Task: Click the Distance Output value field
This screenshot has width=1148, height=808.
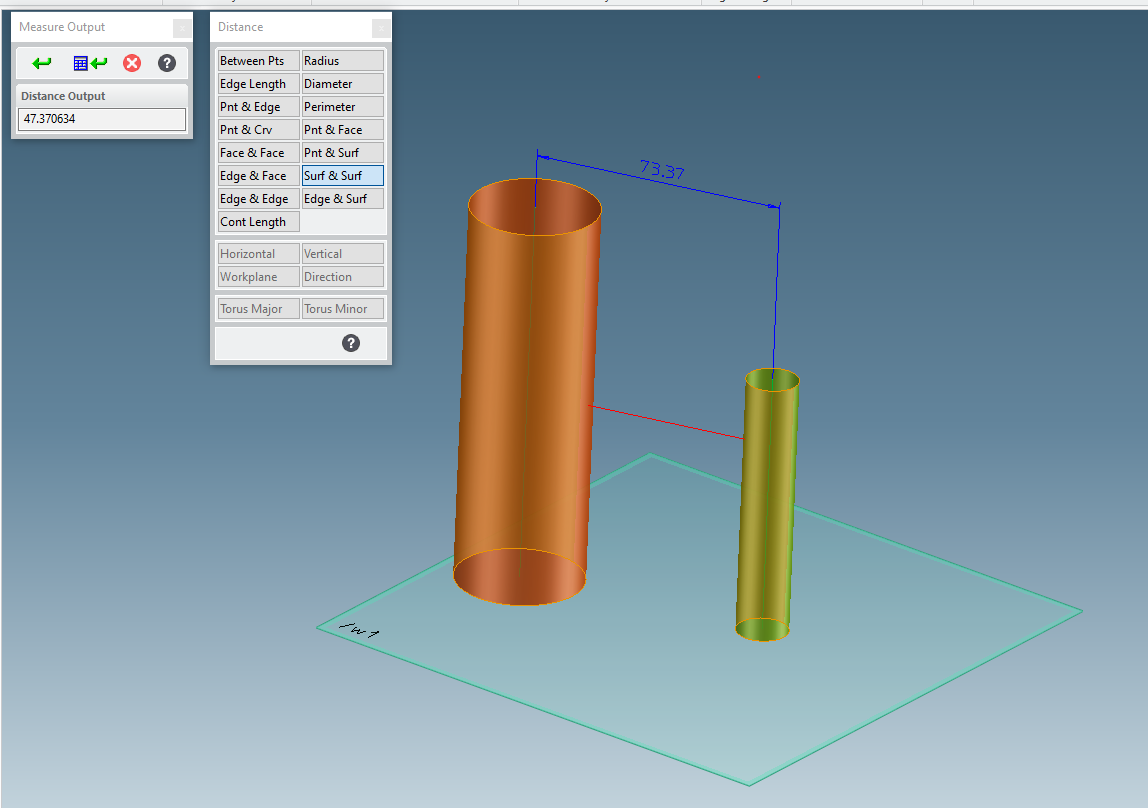Action: [101, 119]
